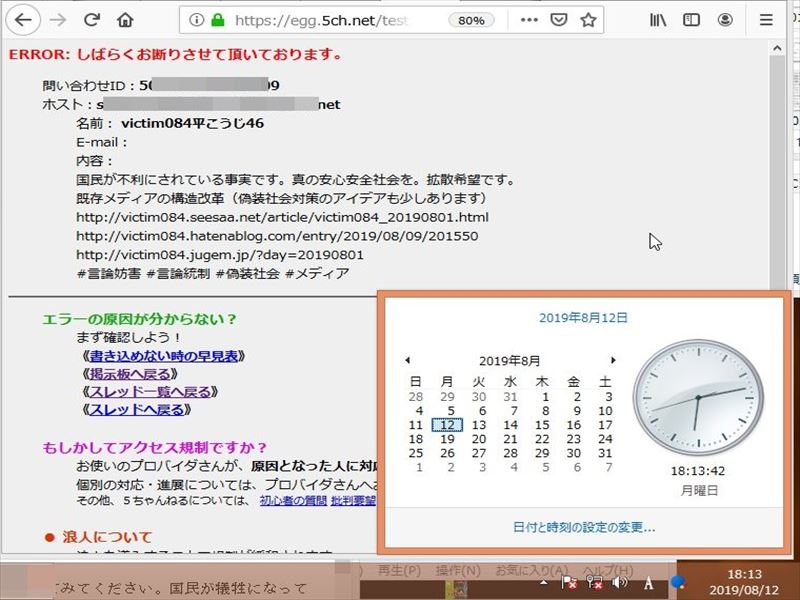Go to the browser home page
800x600 pixels.
pyautogui.click(x=123, y=19)
